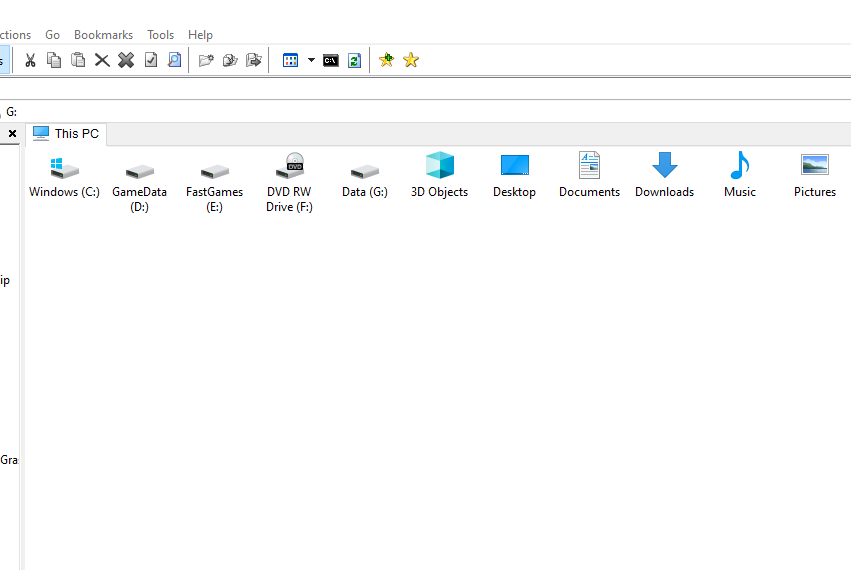Click the G: drive bar button
Image resolution: width=851 pixels, height=570 pixels.
pos(11,112)
